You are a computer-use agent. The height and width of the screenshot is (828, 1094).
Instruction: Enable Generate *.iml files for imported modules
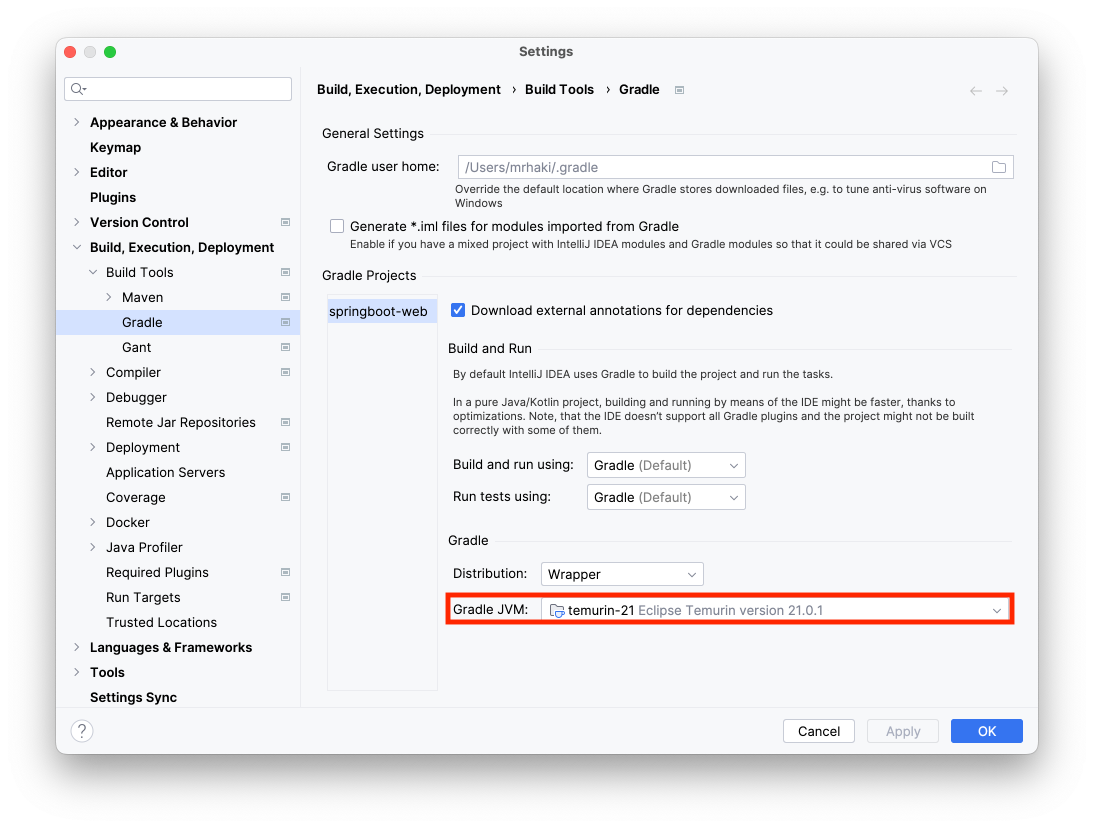point(337,226)
